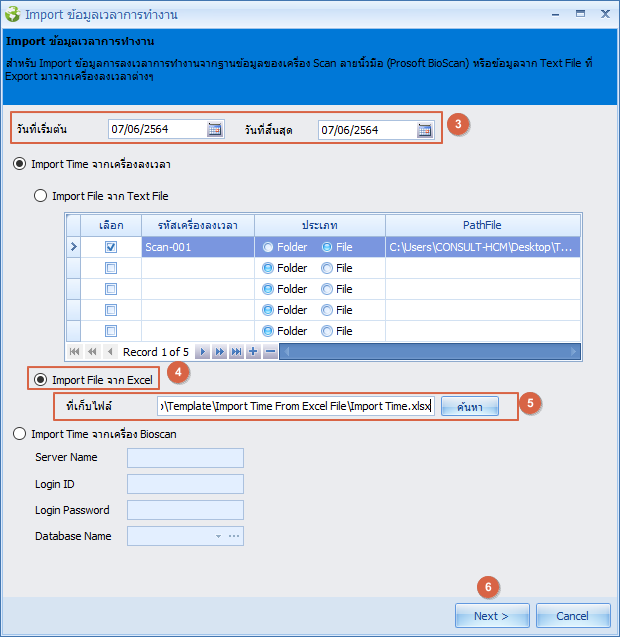The image size is (620, 637).
Task: Click the grid horizontal scrollbar track
Action: [430, 352]
